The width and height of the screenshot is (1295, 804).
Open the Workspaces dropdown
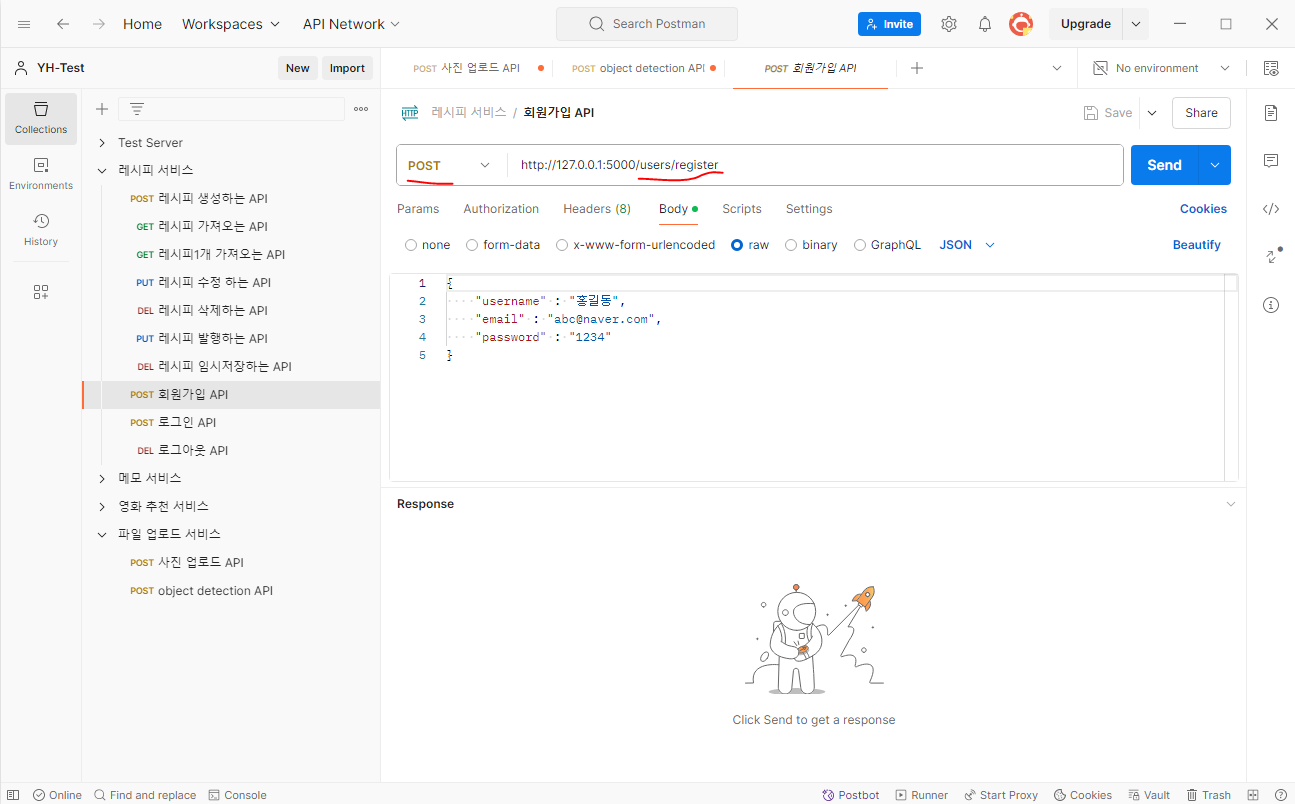point(231,24)
